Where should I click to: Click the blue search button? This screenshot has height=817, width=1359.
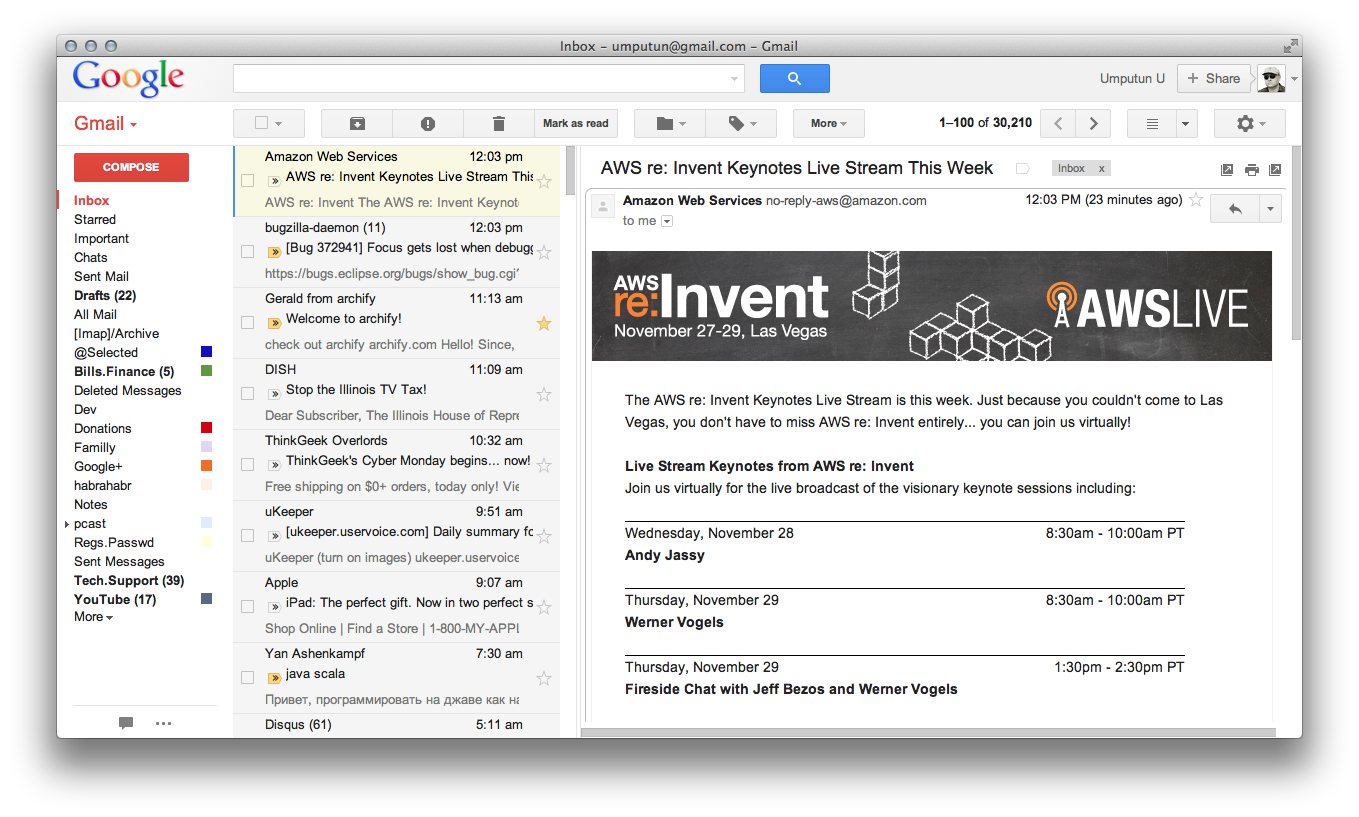[794, 78]
